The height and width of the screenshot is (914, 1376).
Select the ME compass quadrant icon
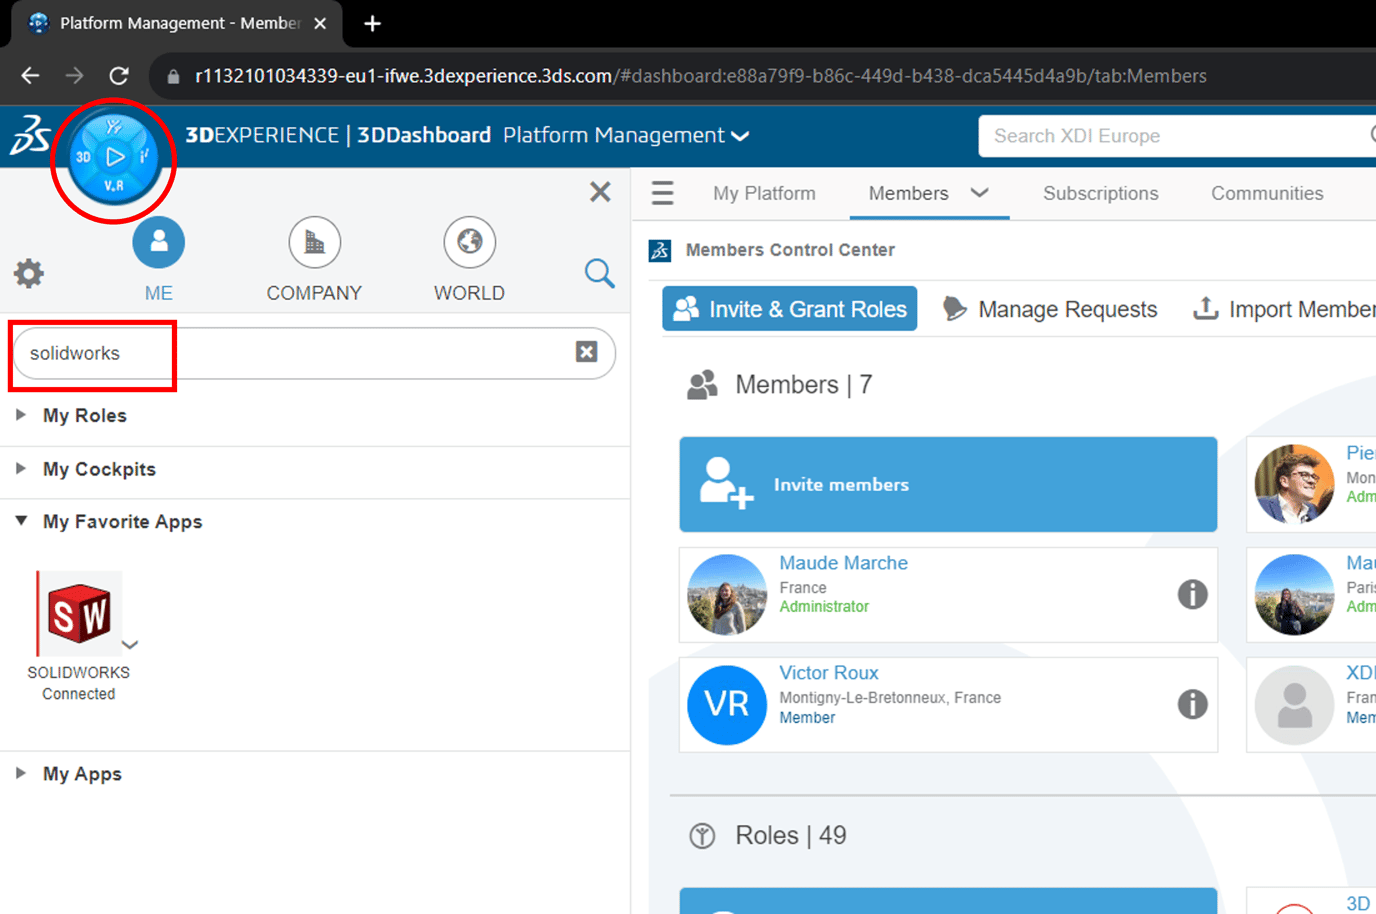[158, 243]
